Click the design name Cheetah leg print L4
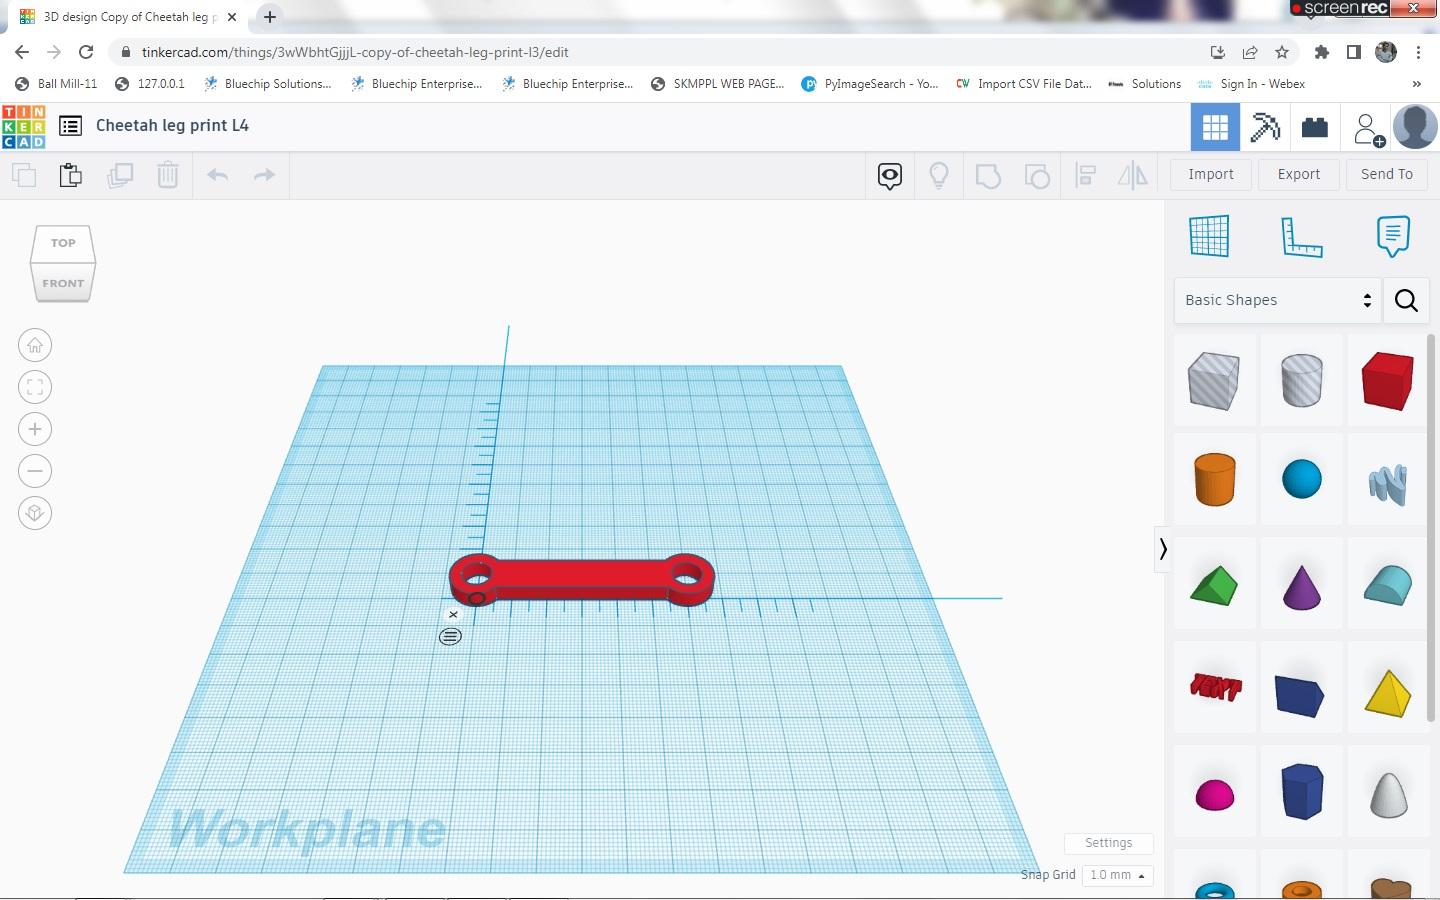Image resolution: width=1440 pixels, height=900 pixels. [x=172, y=126]
